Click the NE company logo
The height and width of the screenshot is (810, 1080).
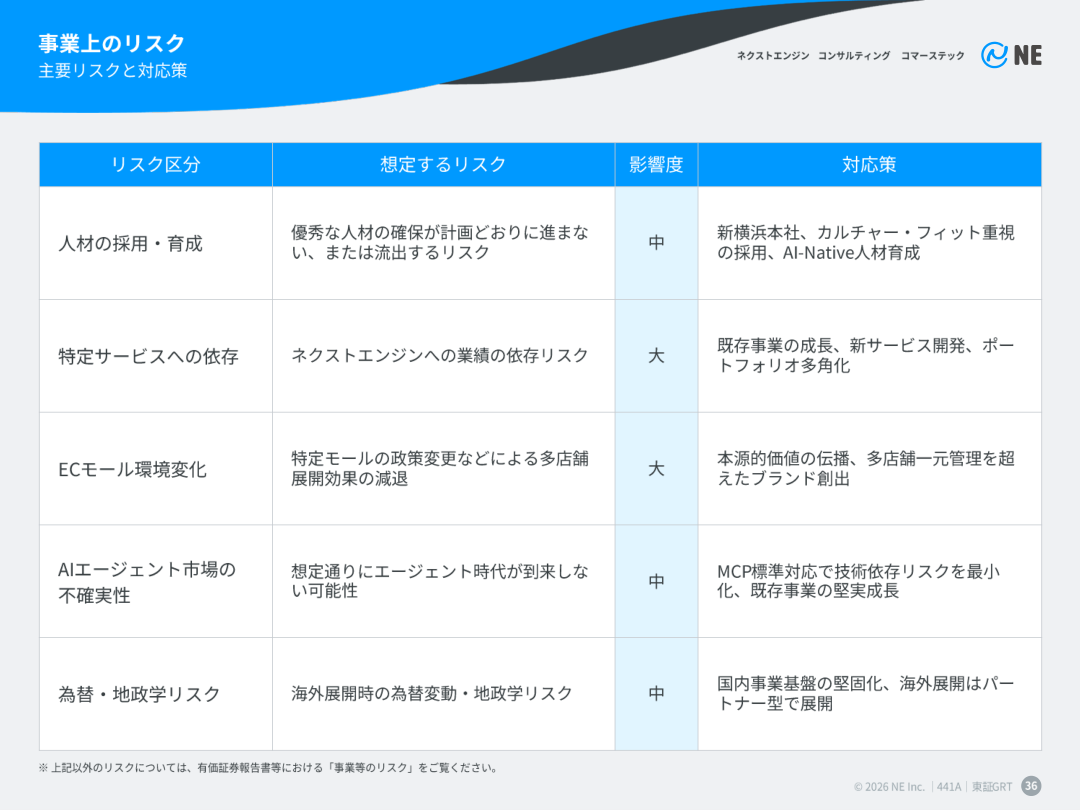(x=1010, y=55)
